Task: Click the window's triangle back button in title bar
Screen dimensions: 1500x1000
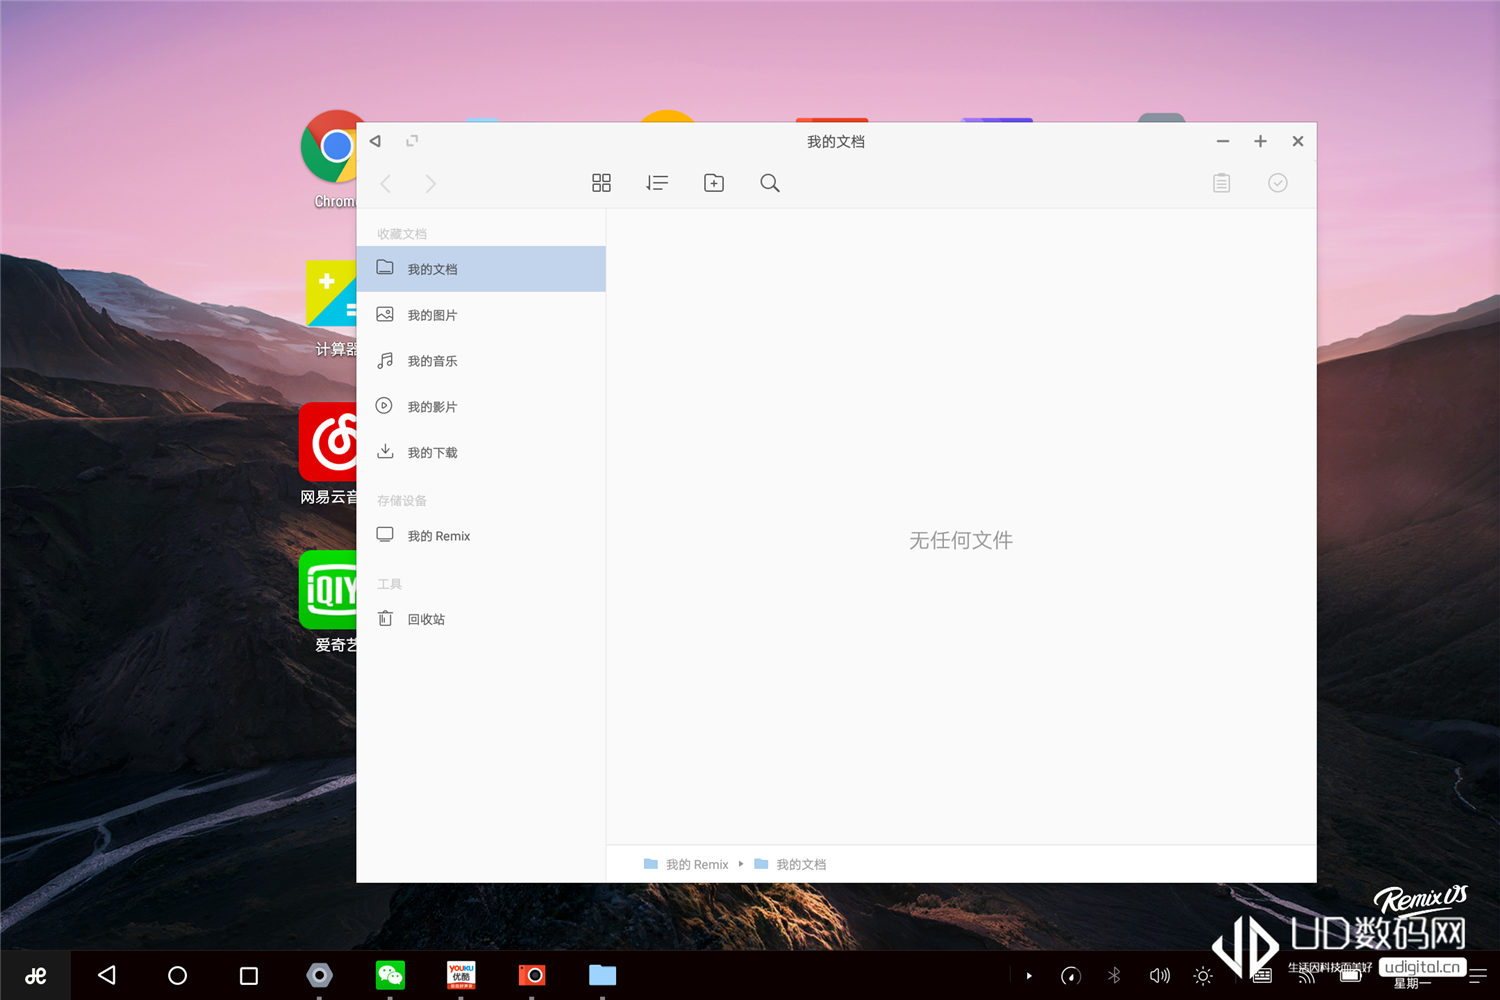Action: (x=375, y=141)
